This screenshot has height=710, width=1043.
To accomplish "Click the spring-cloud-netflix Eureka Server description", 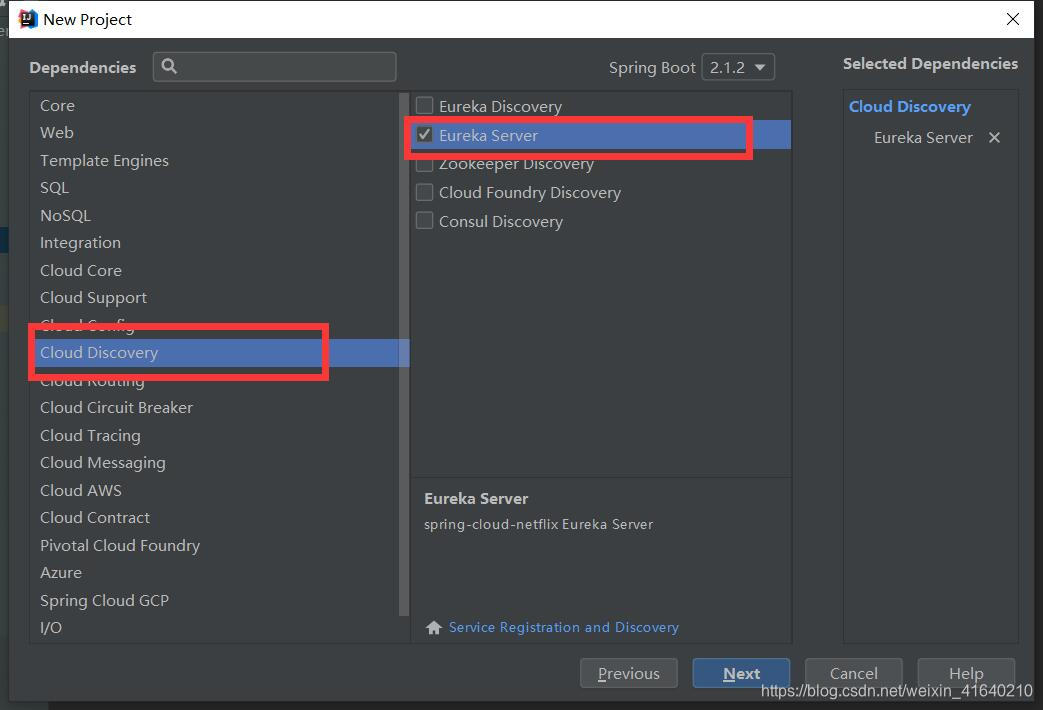I will pos(538,524).
